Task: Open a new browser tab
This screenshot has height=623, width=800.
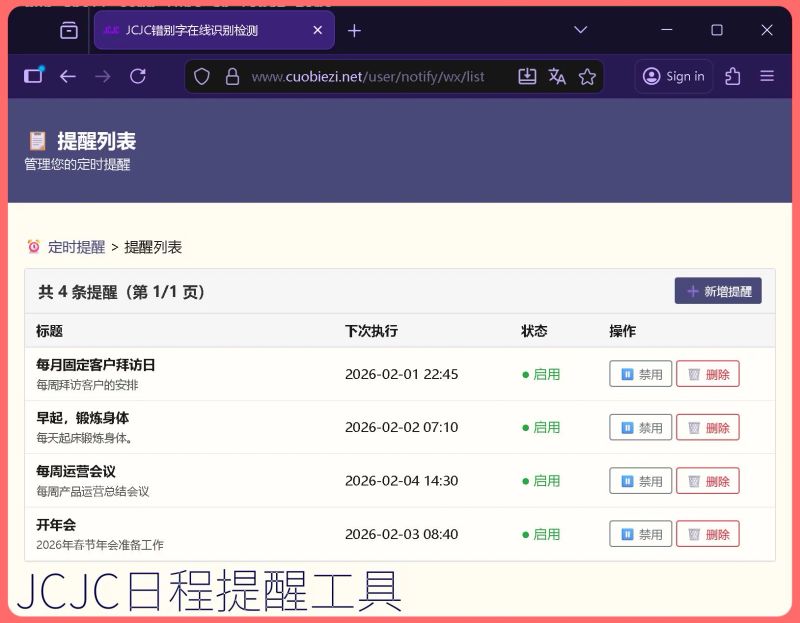Action: (354, 30)
